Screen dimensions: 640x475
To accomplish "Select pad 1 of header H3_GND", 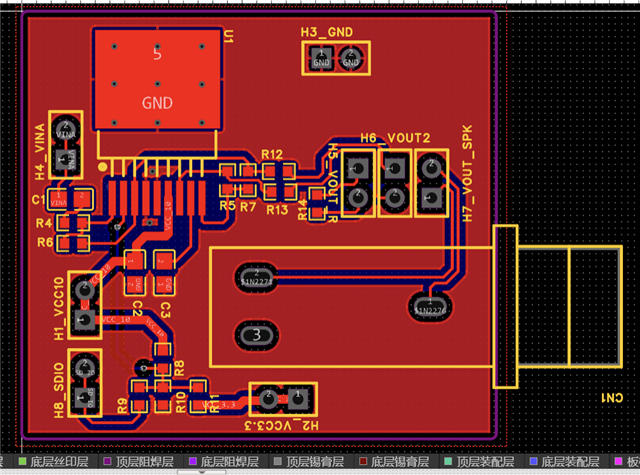I will coord(321,58).
